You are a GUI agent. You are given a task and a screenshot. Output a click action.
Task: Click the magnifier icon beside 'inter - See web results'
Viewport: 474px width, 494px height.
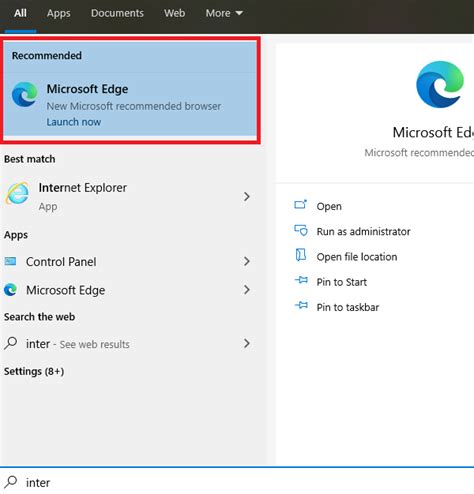point(11,343)
